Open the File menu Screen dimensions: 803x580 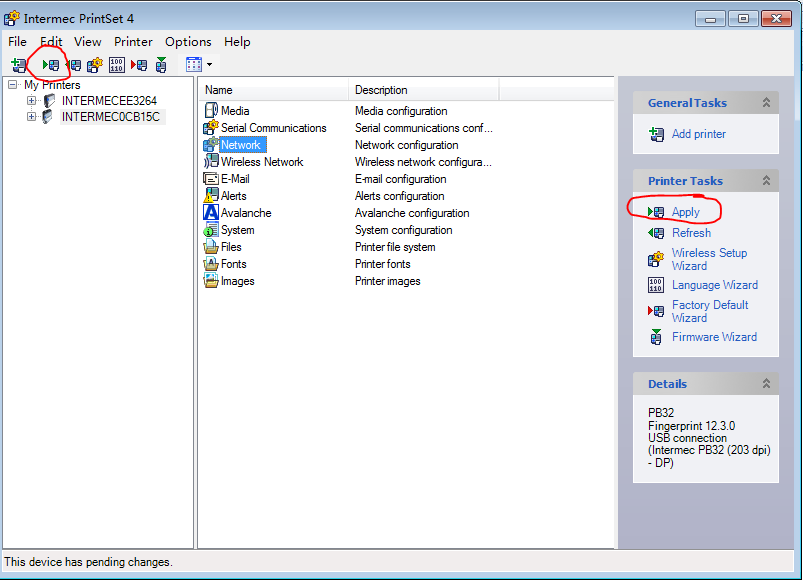pos(17,42)
